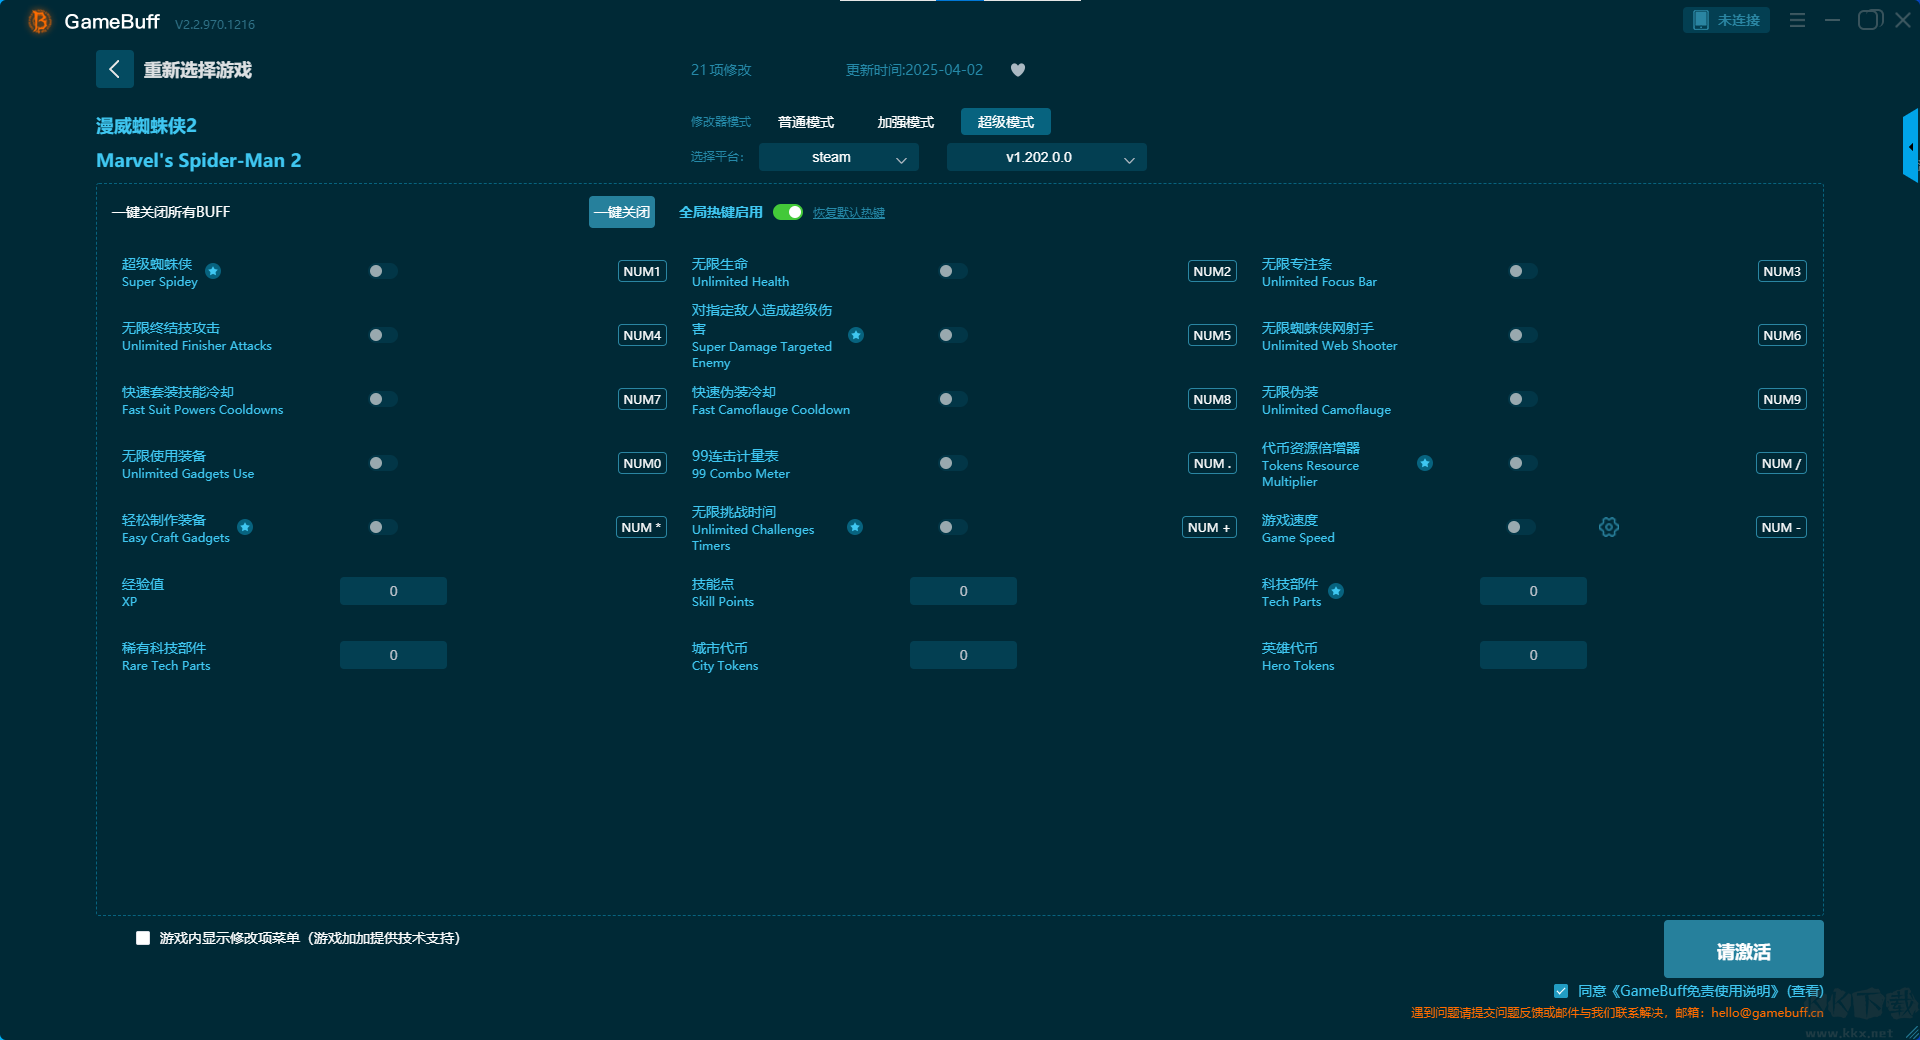
Task: Click star beside Tokens Resource Multiplier
Action: point(1425,463)
